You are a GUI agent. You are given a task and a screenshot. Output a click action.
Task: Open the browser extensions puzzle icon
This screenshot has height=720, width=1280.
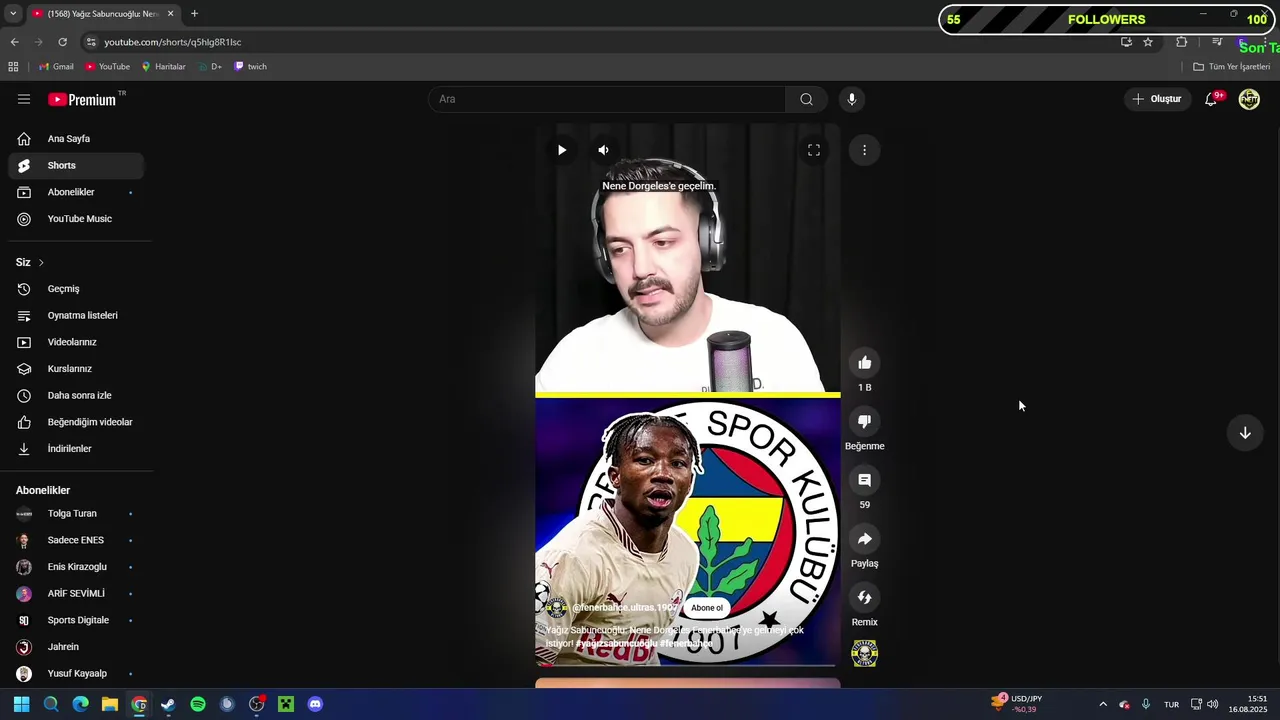pos(1181,42)
